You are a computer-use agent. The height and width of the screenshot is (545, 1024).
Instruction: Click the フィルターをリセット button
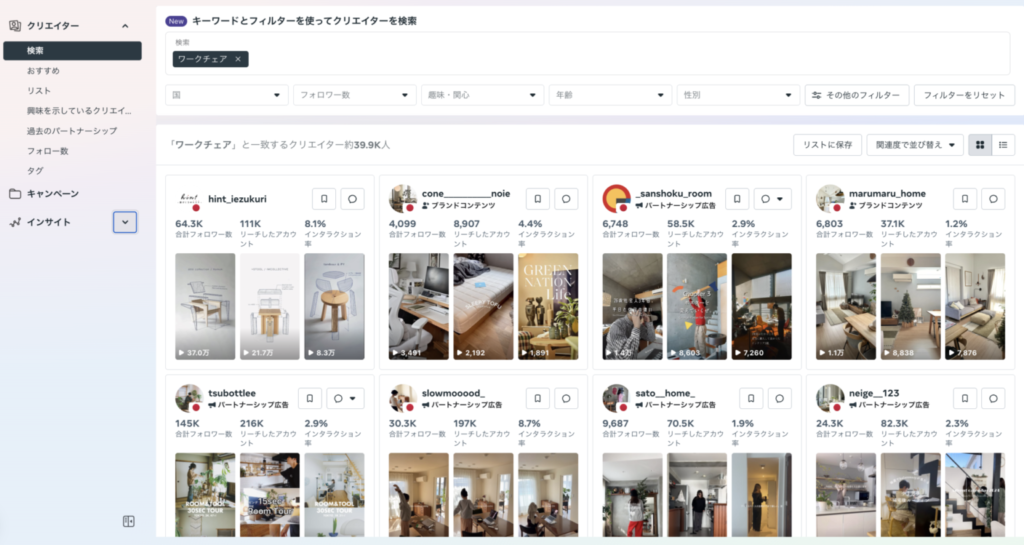[964, 95]
